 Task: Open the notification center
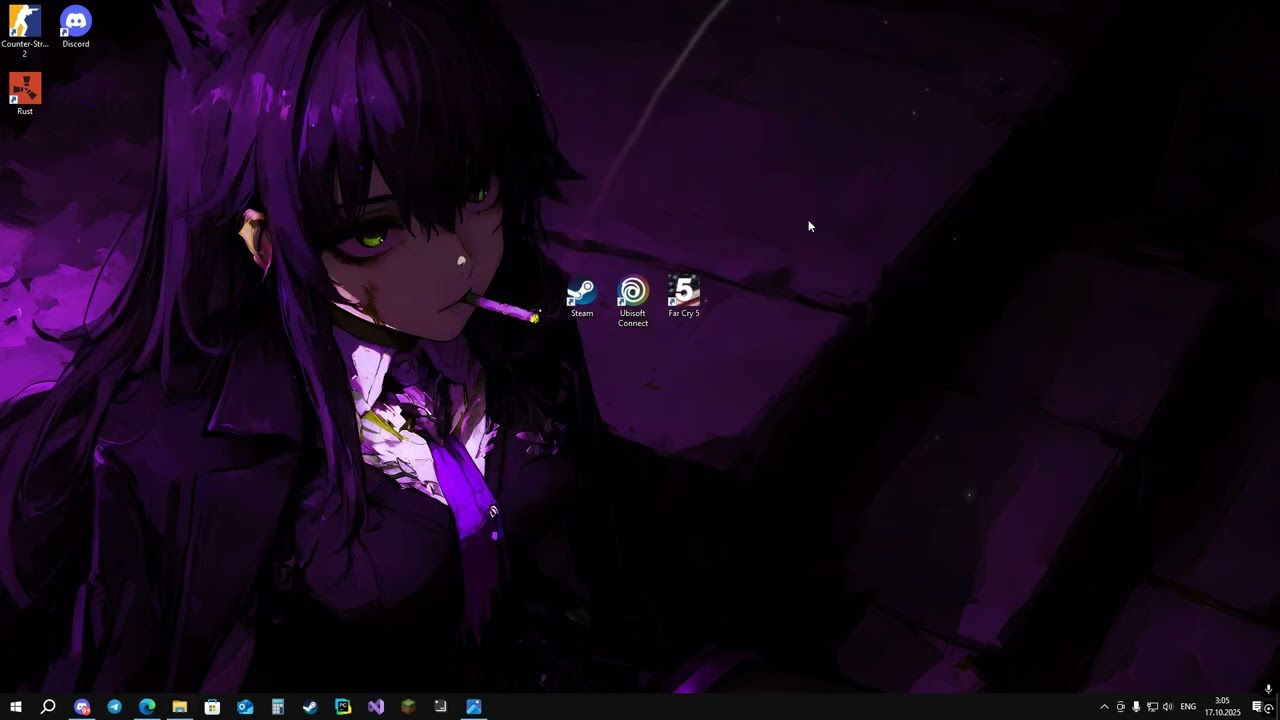click(x=1257, y=707)
